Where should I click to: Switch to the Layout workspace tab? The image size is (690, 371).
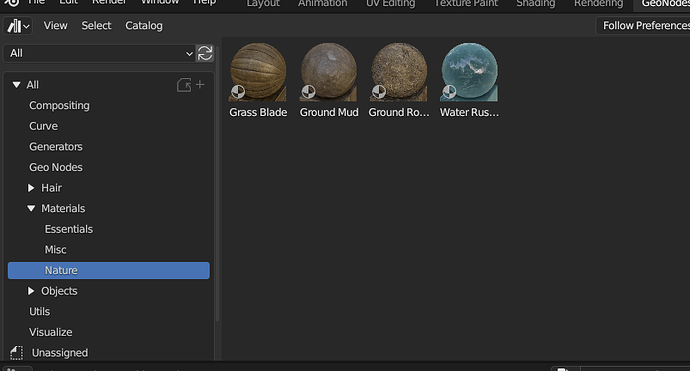tap(263, 4)
